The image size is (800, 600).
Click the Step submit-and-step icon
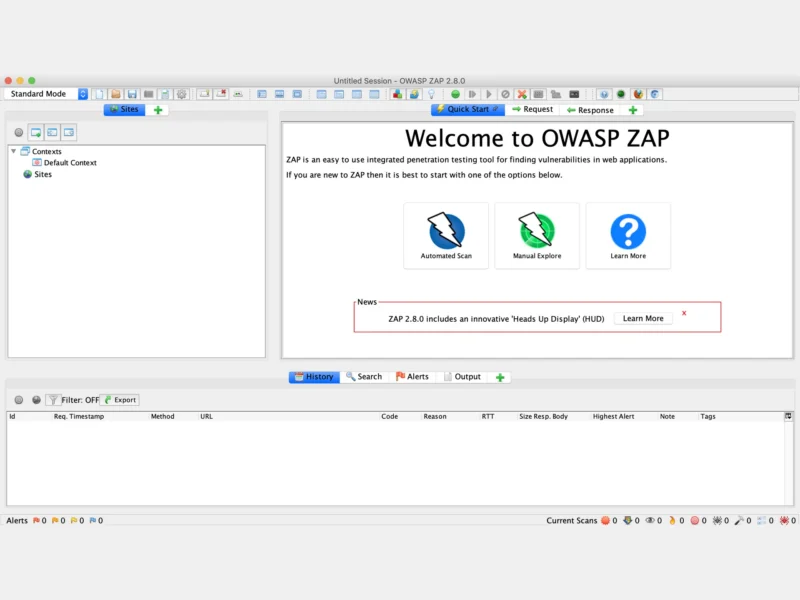pos(472,94)
